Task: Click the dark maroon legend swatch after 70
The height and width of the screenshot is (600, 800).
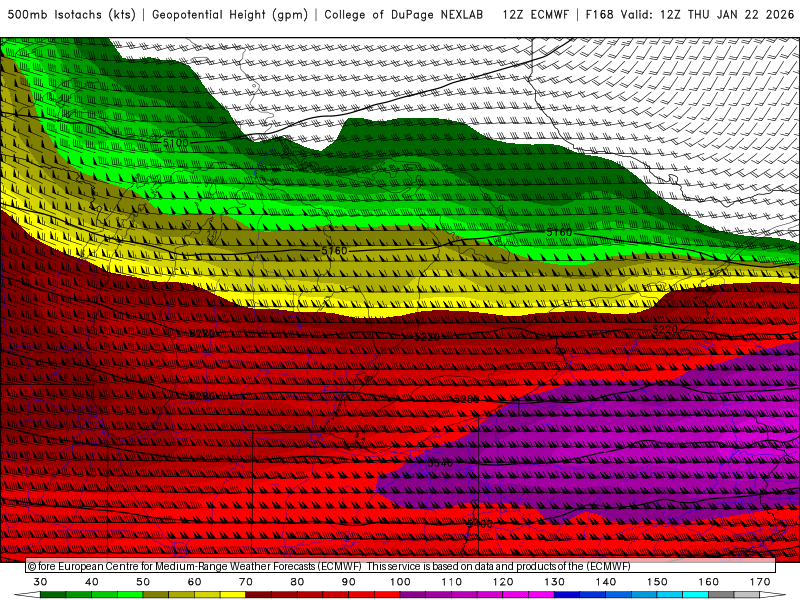Action: 259,595
